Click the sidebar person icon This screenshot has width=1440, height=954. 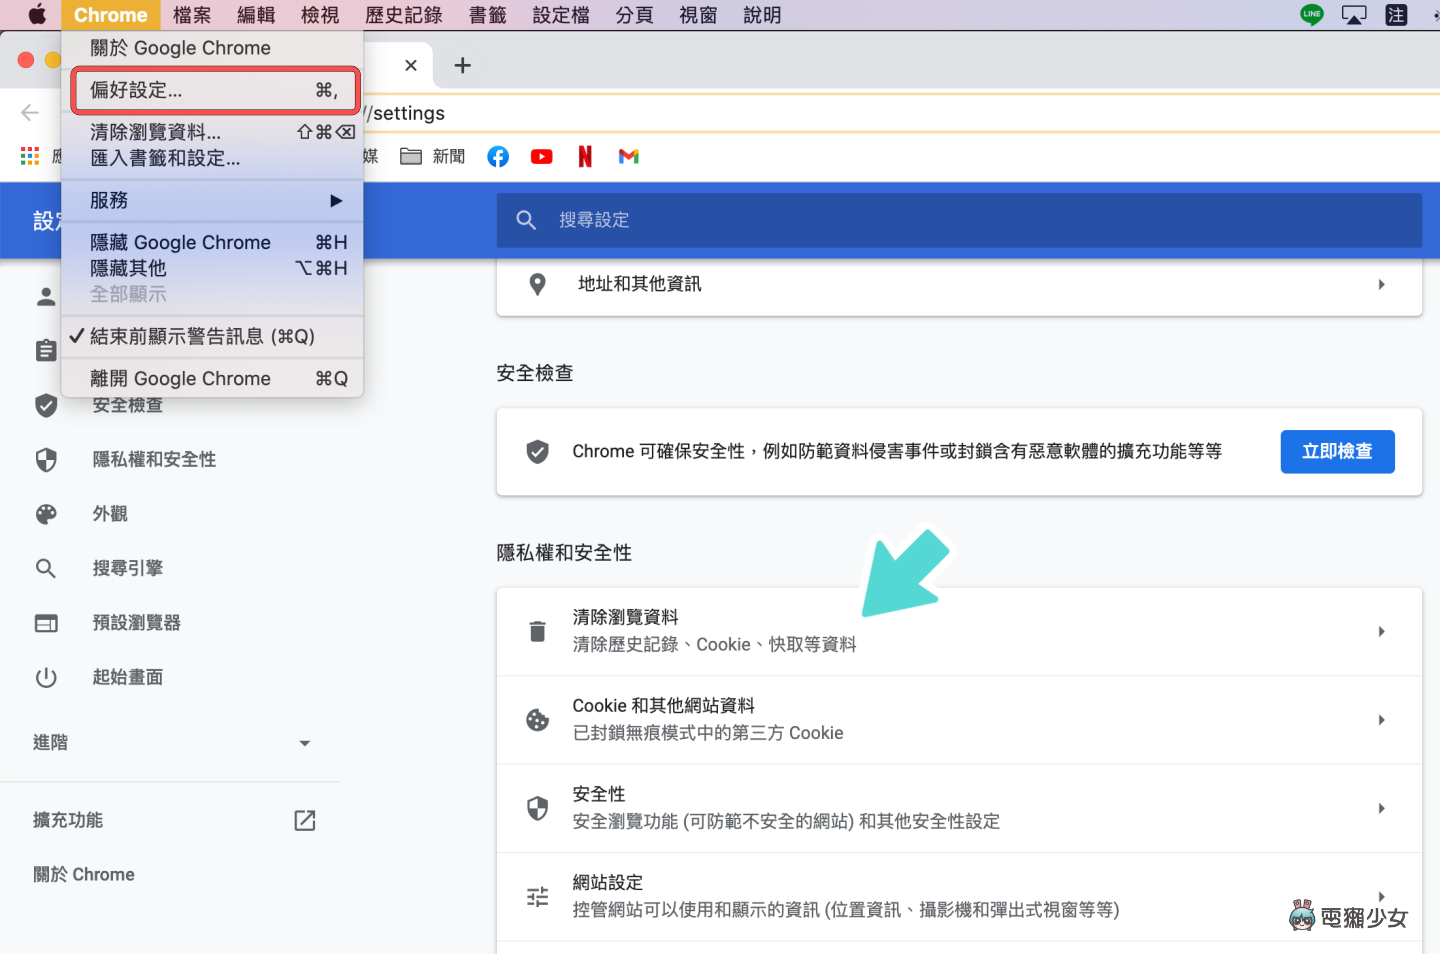pyautogui.click(x=46, y=297)
